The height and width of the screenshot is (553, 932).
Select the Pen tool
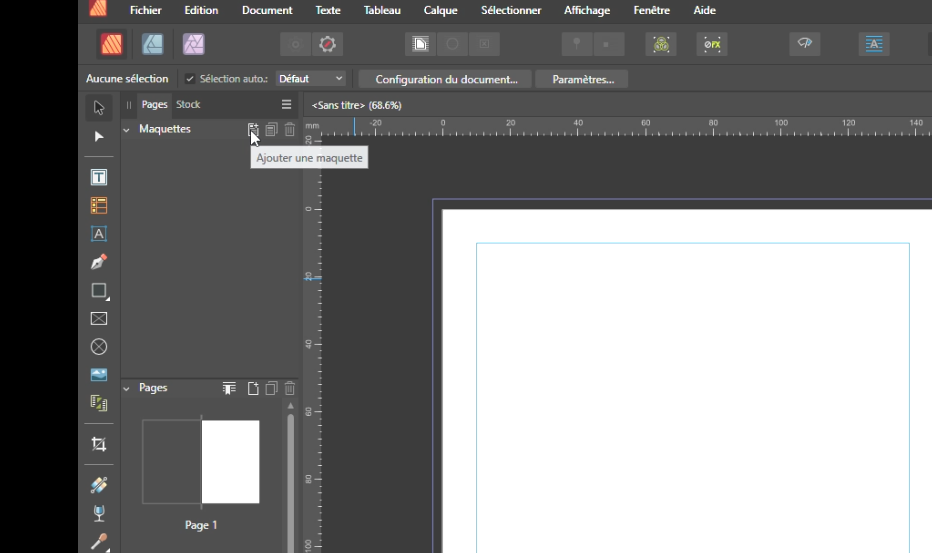point(99,262)
